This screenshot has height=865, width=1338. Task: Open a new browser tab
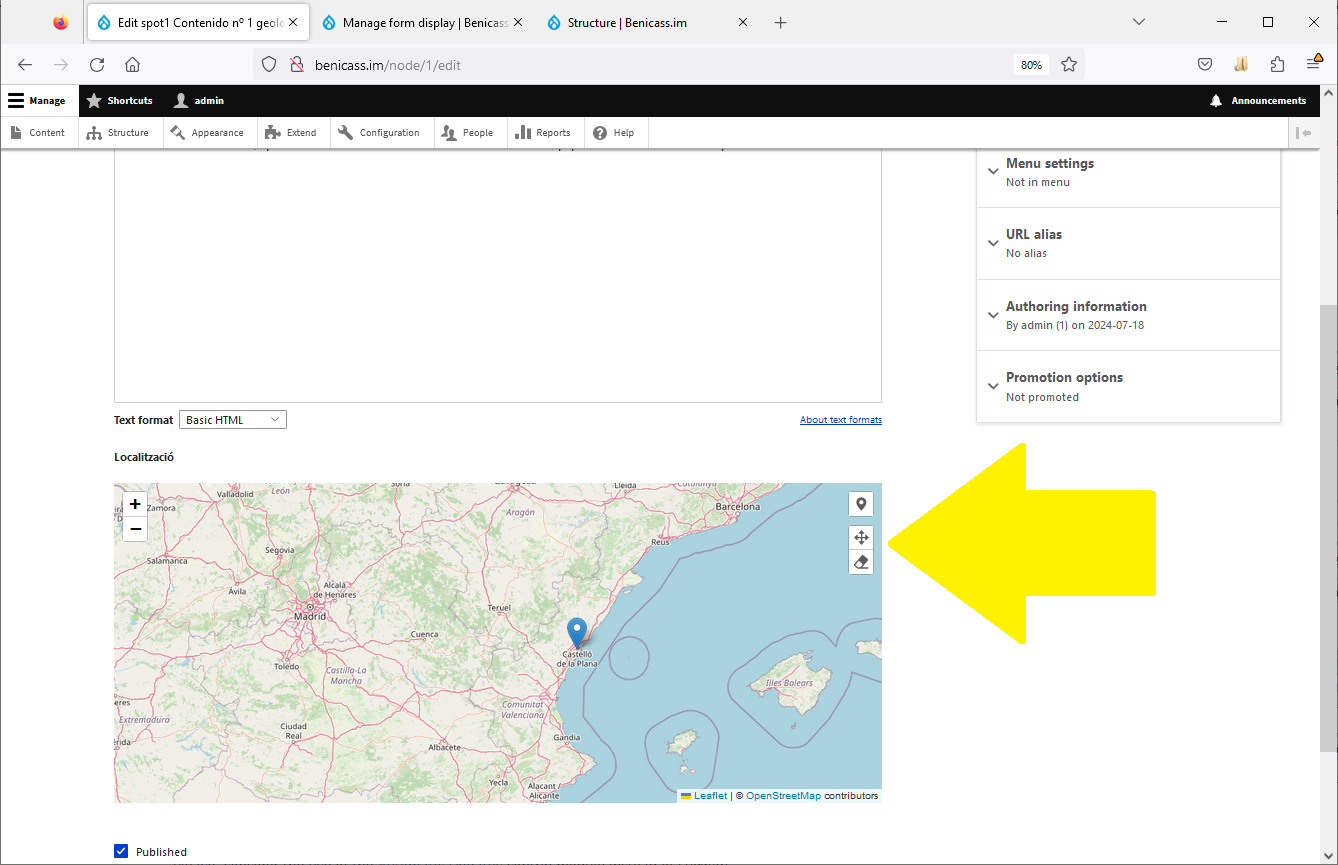[x=781, y=22]
